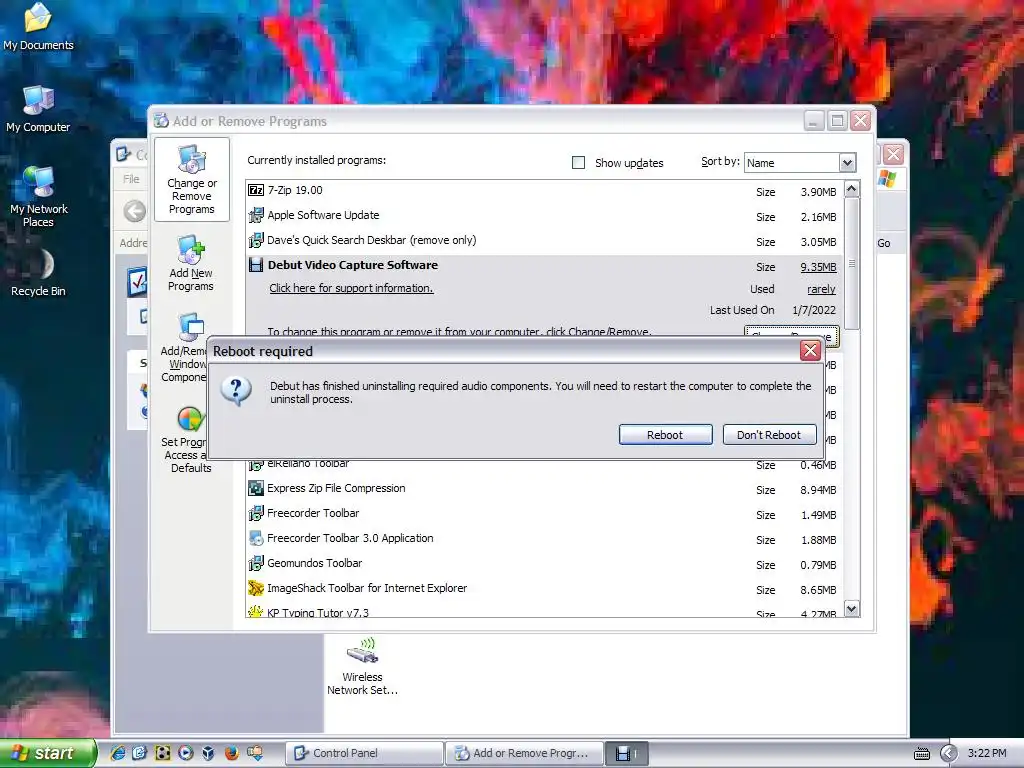The width and height of the screenshot is (1024, 768).
Task: Open File menu in Control Panel window
Action: pos(131,179)
